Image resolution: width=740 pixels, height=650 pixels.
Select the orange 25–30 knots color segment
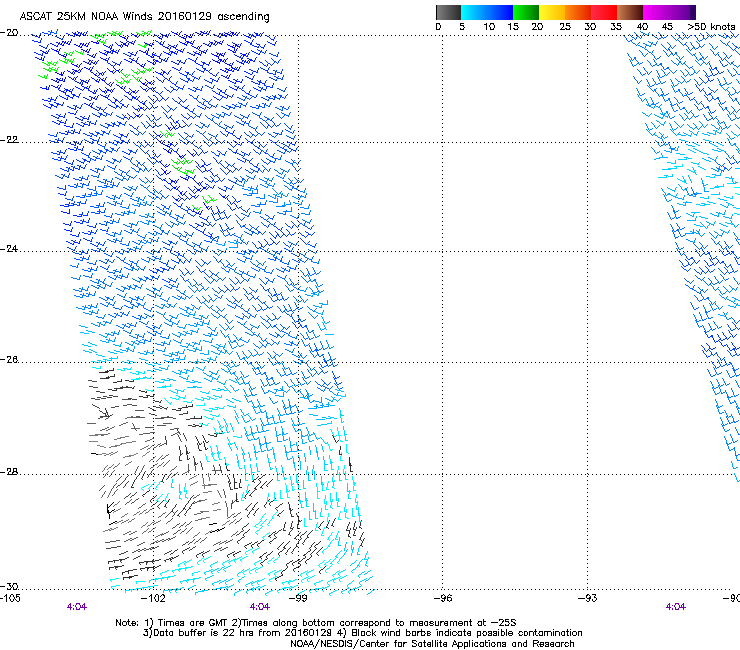(578, 12)
